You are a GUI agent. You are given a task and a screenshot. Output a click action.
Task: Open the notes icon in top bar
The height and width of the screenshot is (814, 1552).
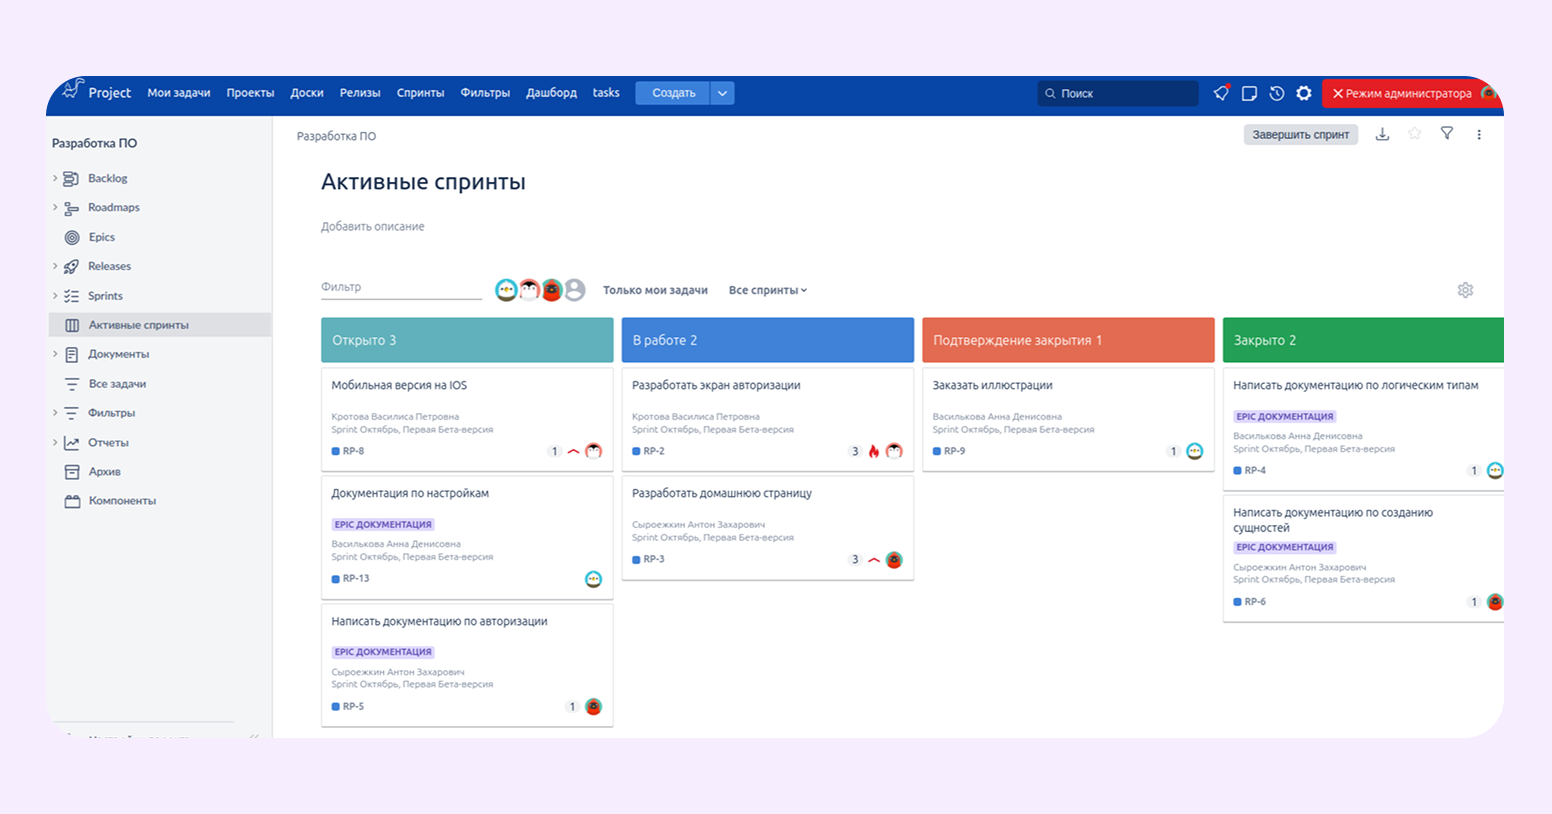(x=1249, y=93)
